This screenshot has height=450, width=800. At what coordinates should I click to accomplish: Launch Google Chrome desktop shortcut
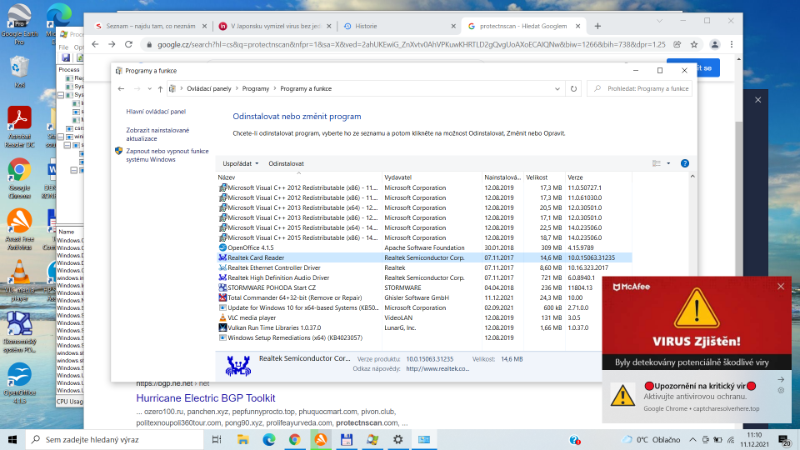[x=19, y=178]
